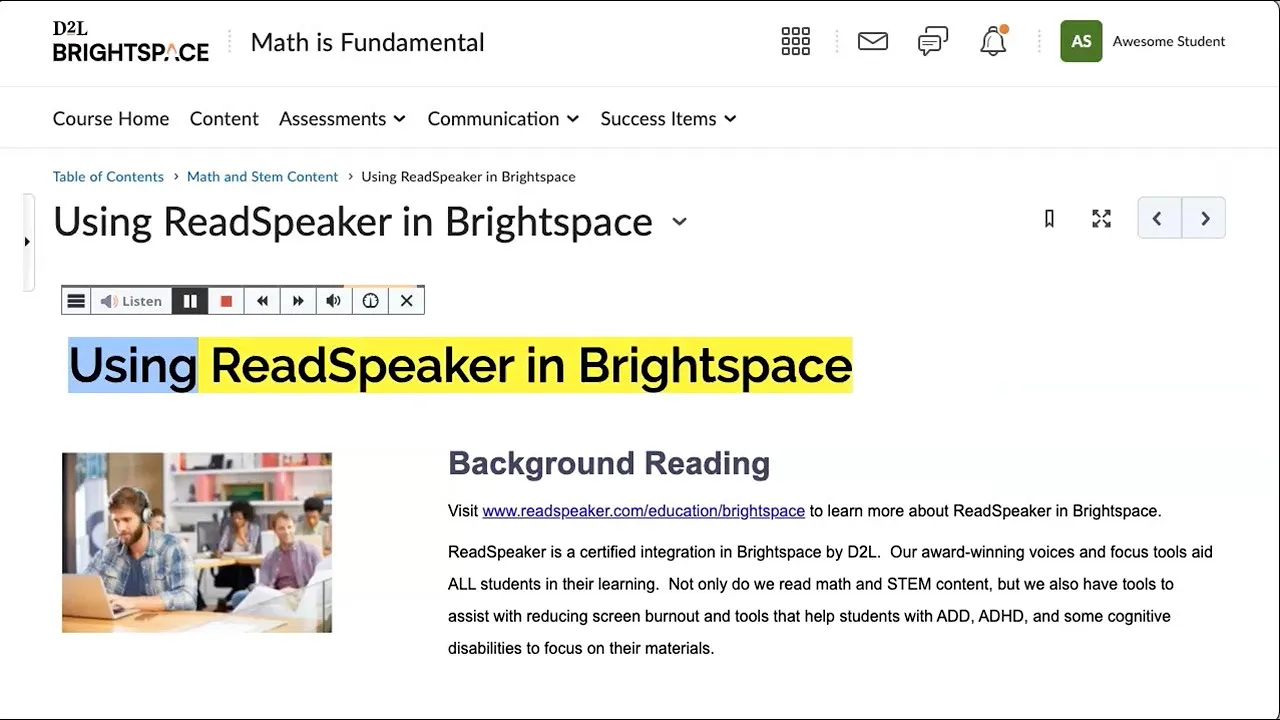This screenshot has width=1280, height=720.
Task: Close the ReadSpeaker player toolbar
Action: pyautogui.click(x=406, y=301)
